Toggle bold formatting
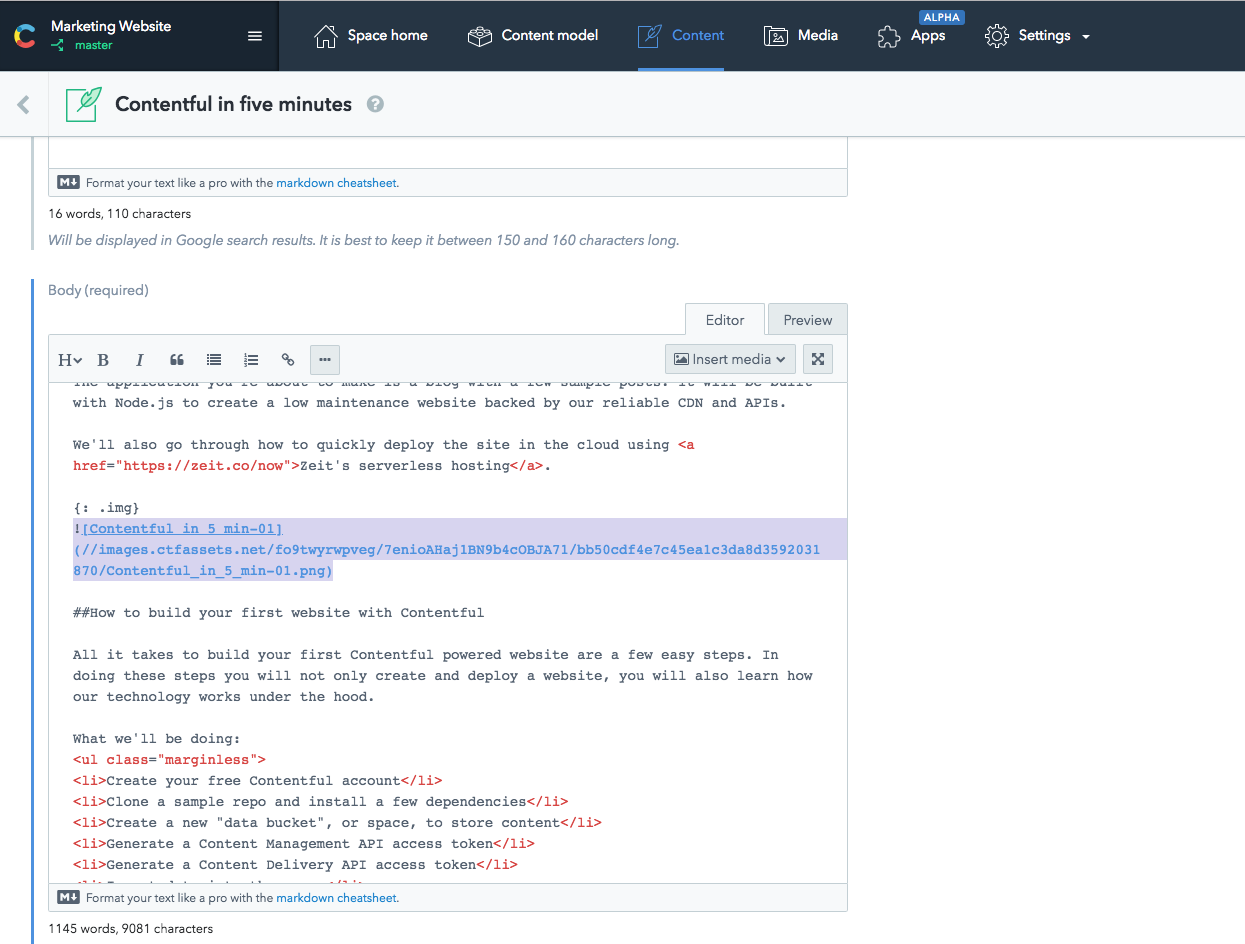1245x944 pixels. click(x=103, y=360)
